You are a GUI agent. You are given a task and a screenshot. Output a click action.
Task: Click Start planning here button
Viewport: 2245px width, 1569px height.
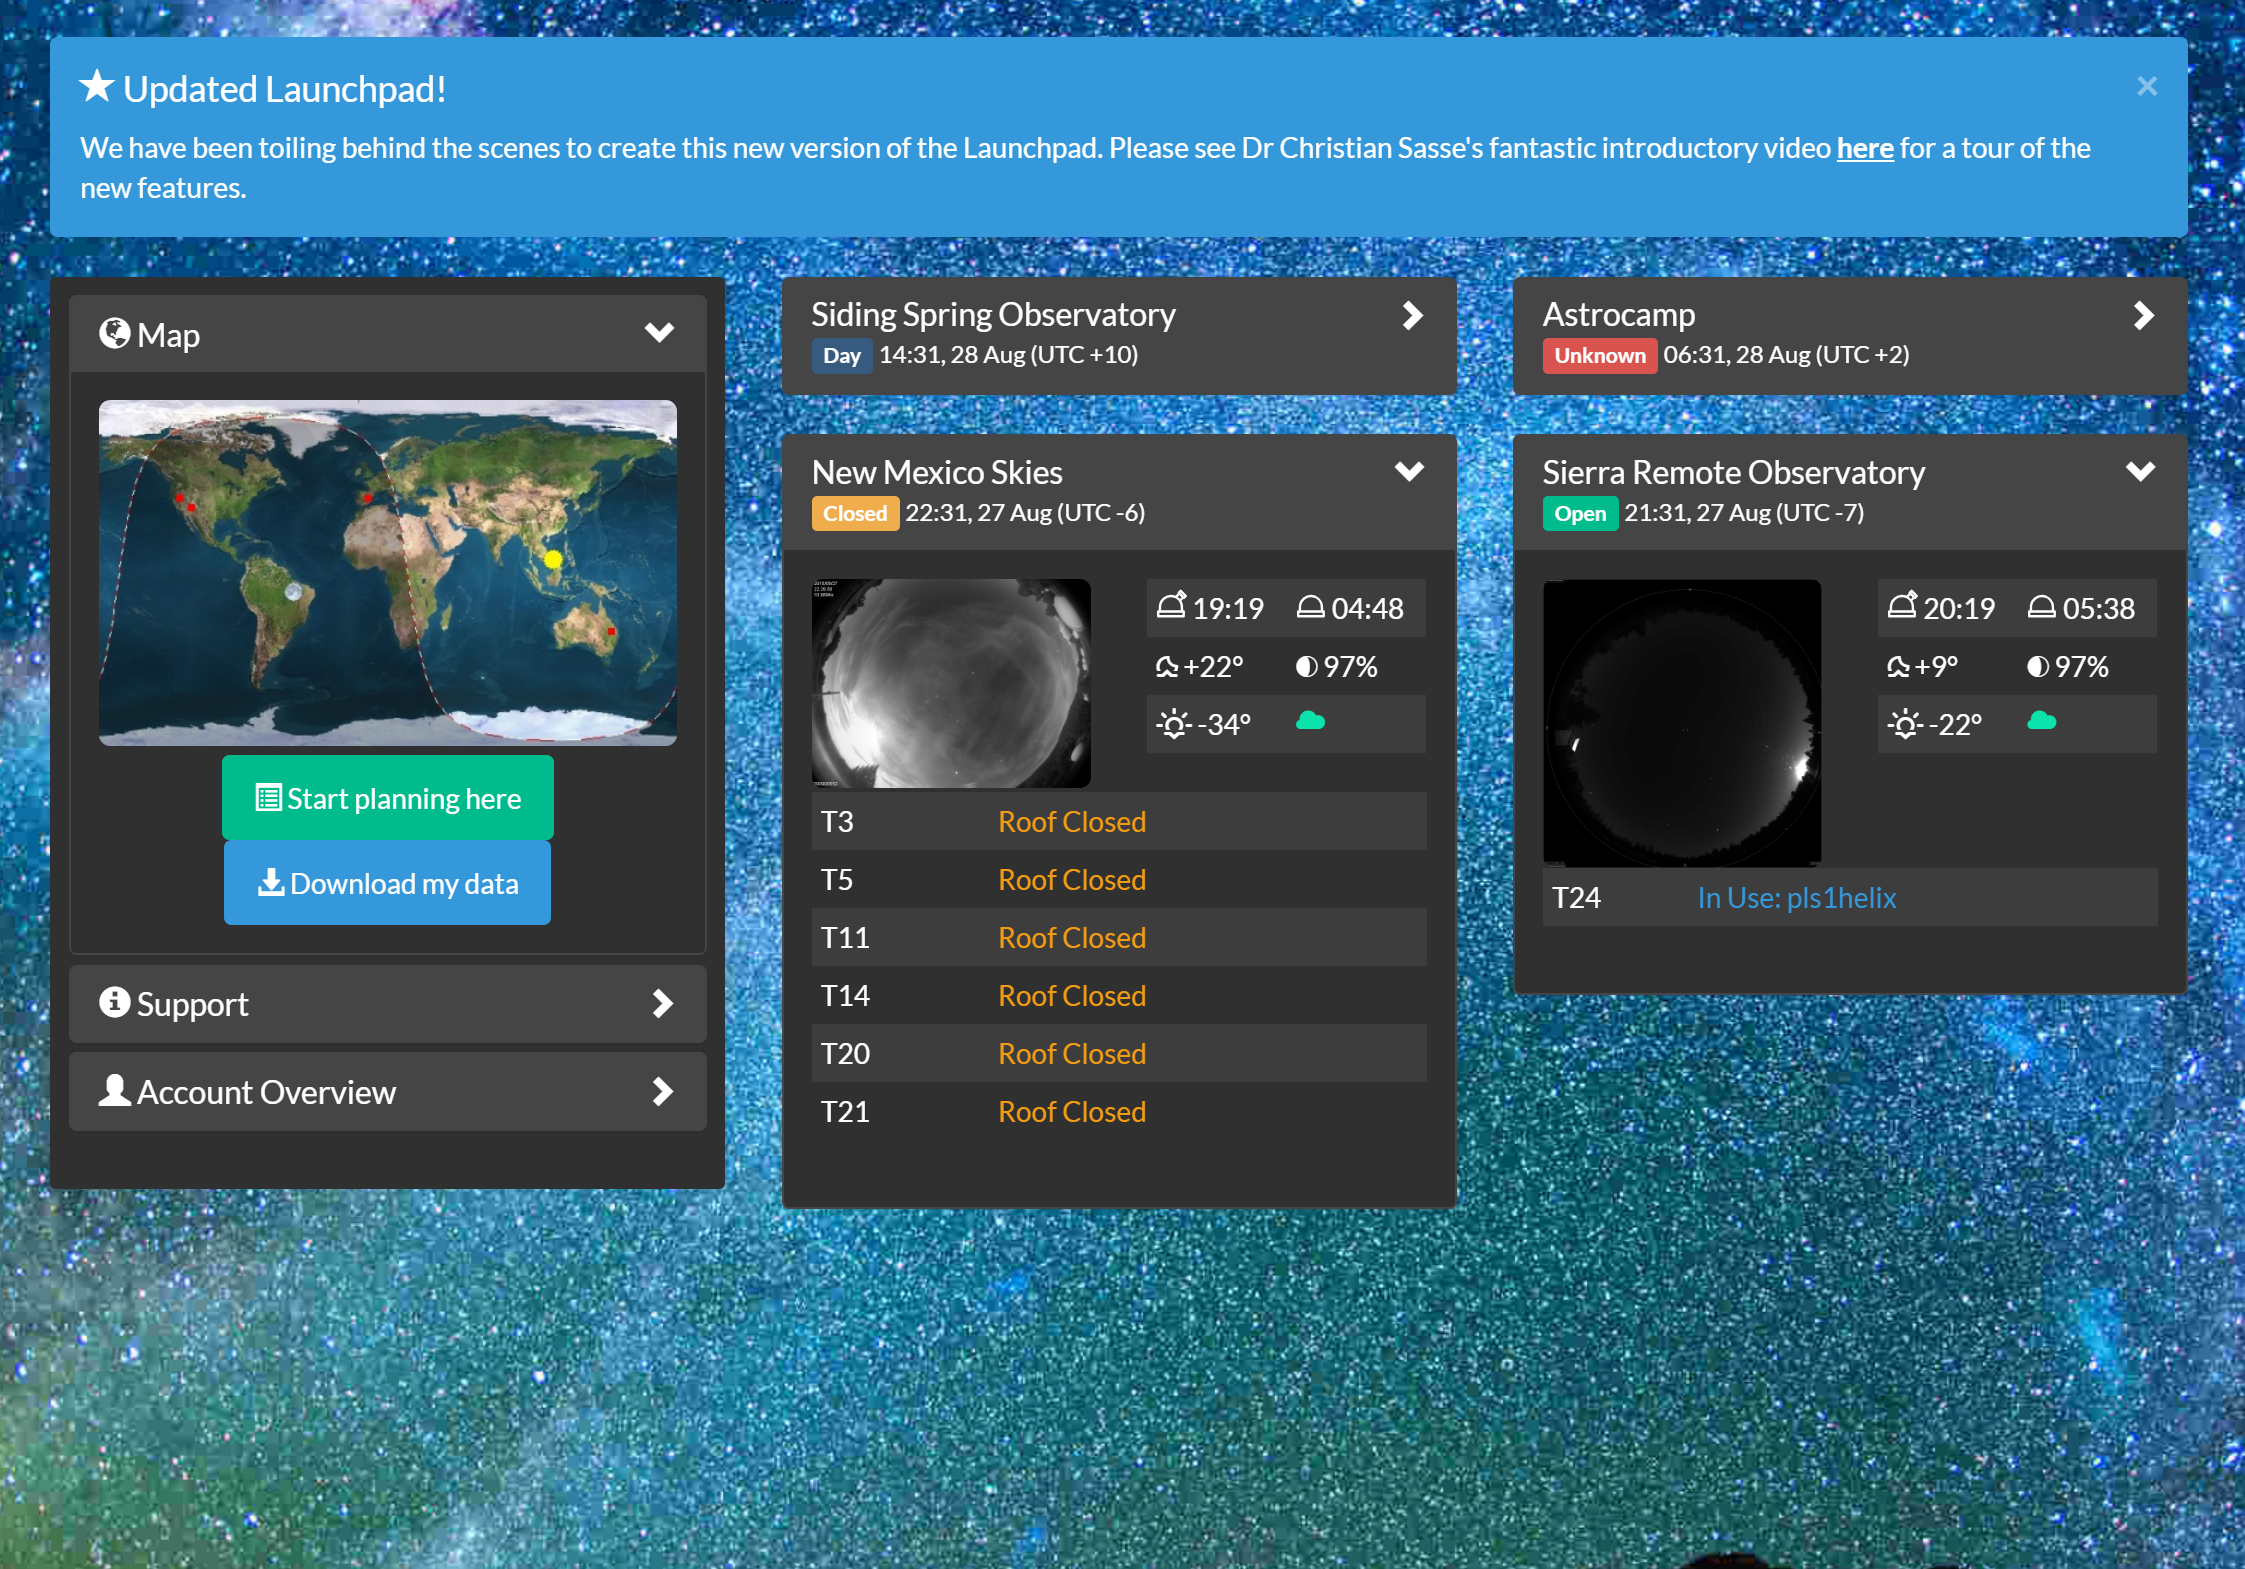[x=388, y=798]
